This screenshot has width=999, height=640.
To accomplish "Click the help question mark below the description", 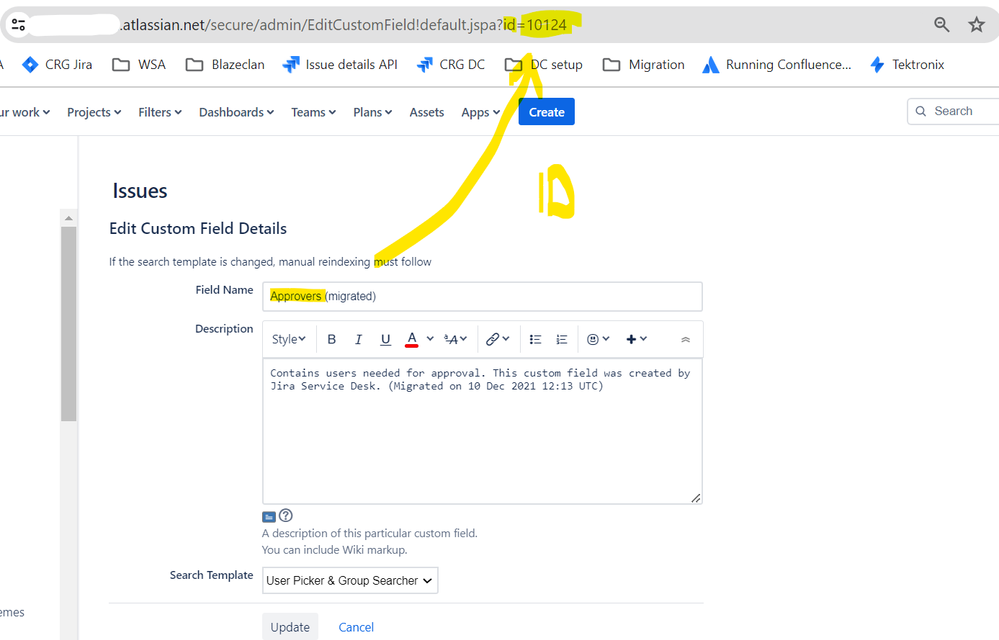I will pos(285,515).
